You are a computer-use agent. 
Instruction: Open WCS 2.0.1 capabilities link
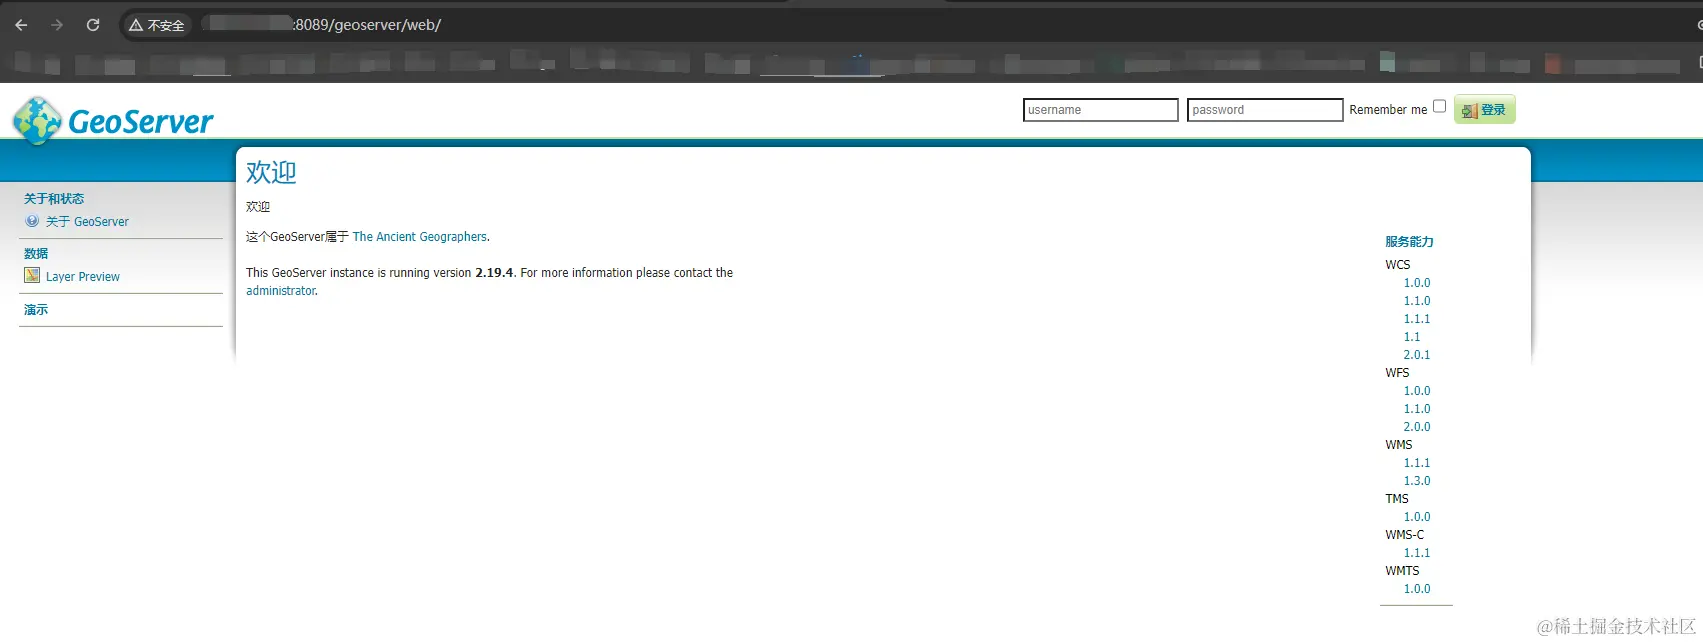1417,355
